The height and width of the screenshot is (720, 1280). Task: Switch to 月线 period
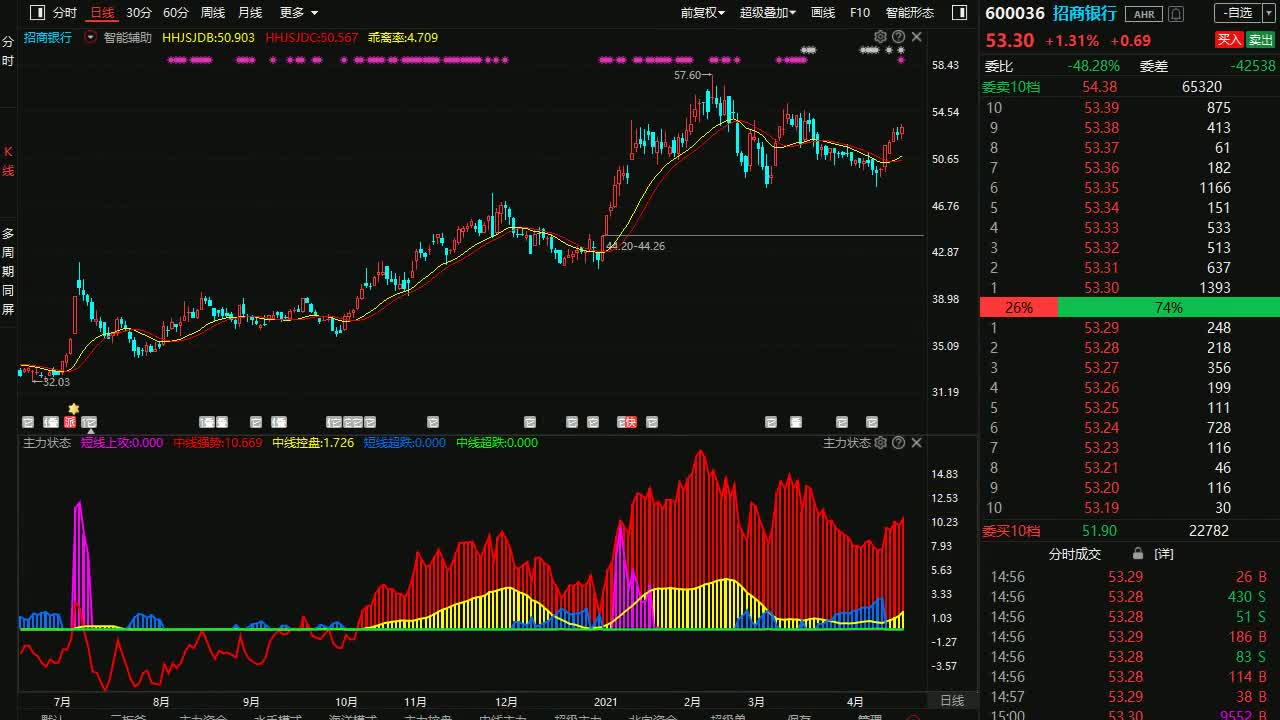[250, 13]
